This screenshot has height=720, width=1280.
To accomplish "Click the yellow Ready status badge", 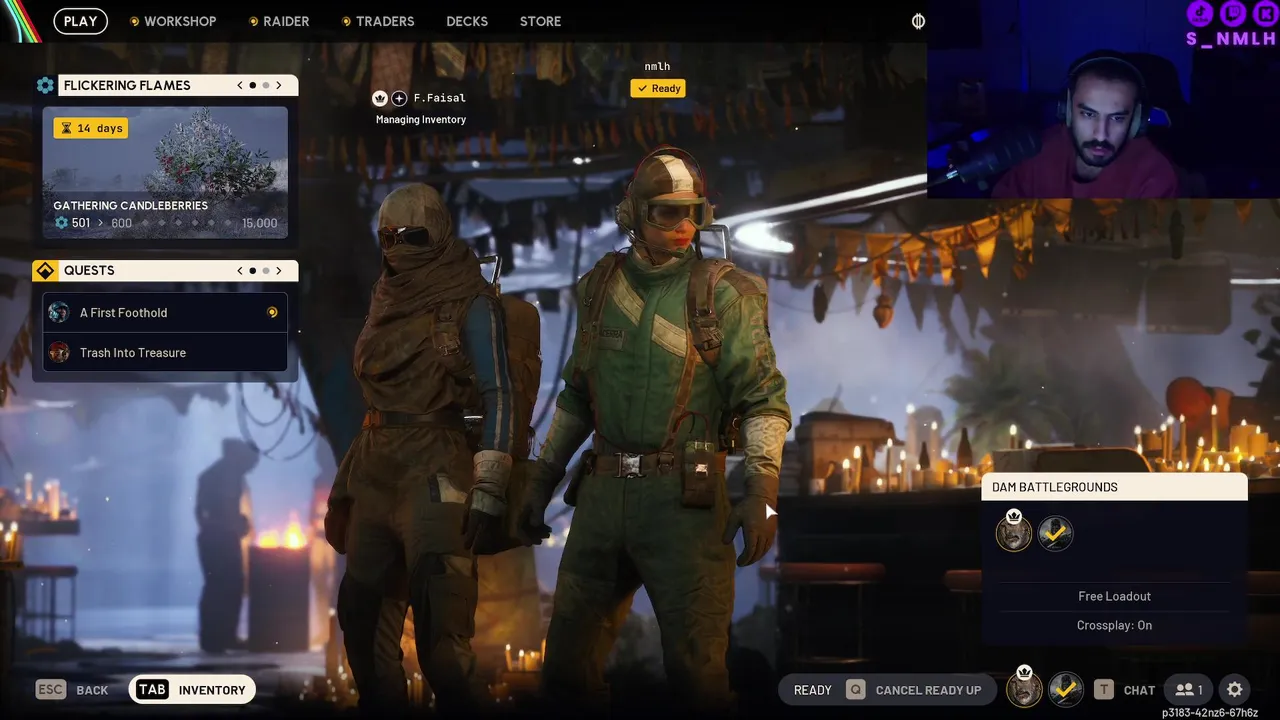I will click(x=658, y=88).
